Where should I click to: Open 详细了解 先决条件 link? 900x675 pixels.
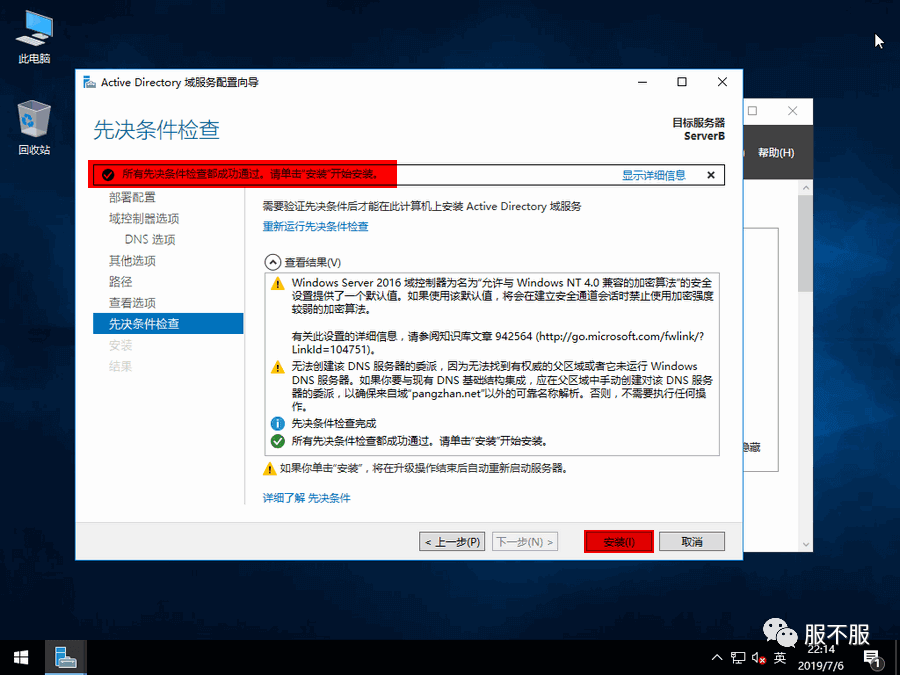[307, 498]
